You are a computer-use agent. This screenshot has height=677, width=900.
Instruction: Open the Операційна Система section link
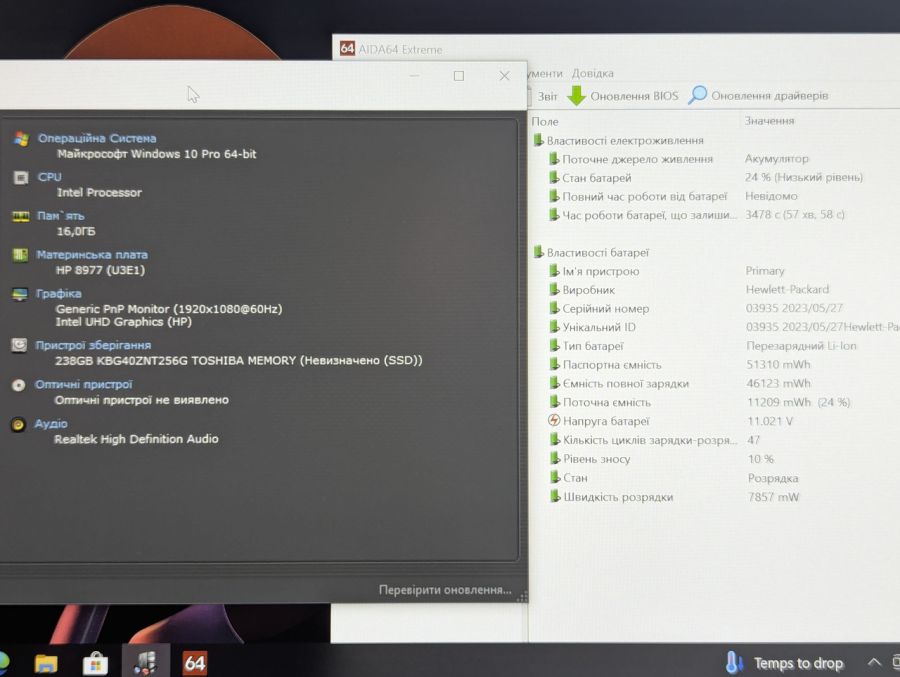point(97,138)
